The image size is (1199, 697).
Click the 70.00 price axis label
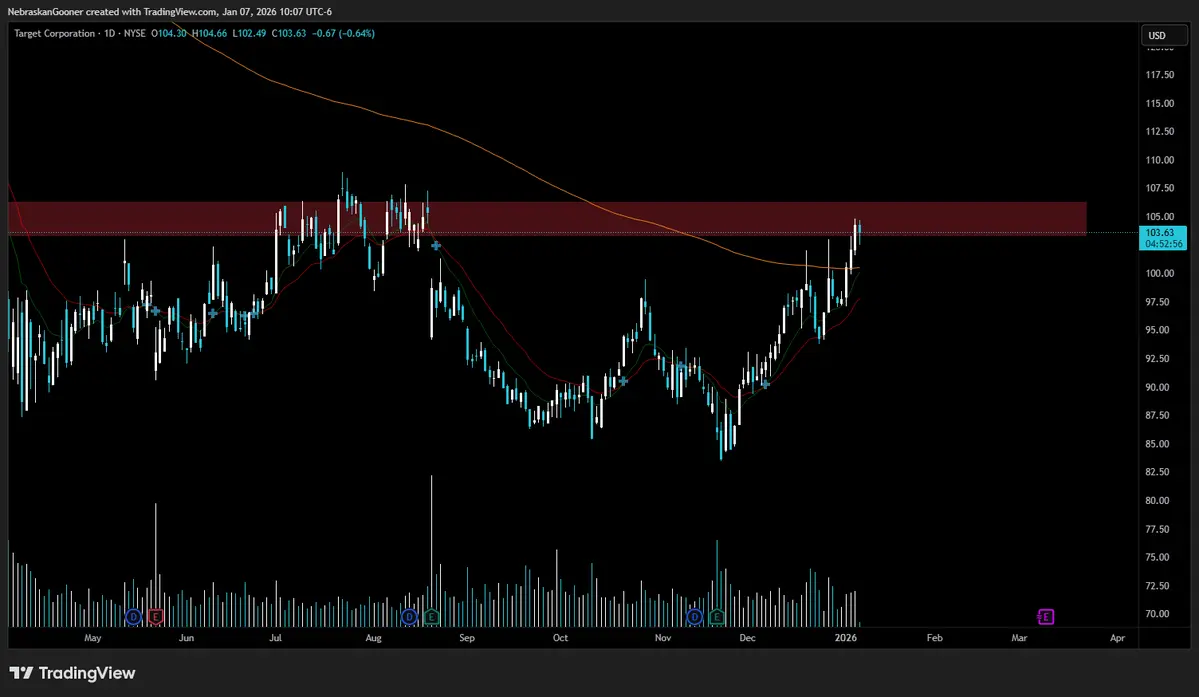[x=1157, y=614]
